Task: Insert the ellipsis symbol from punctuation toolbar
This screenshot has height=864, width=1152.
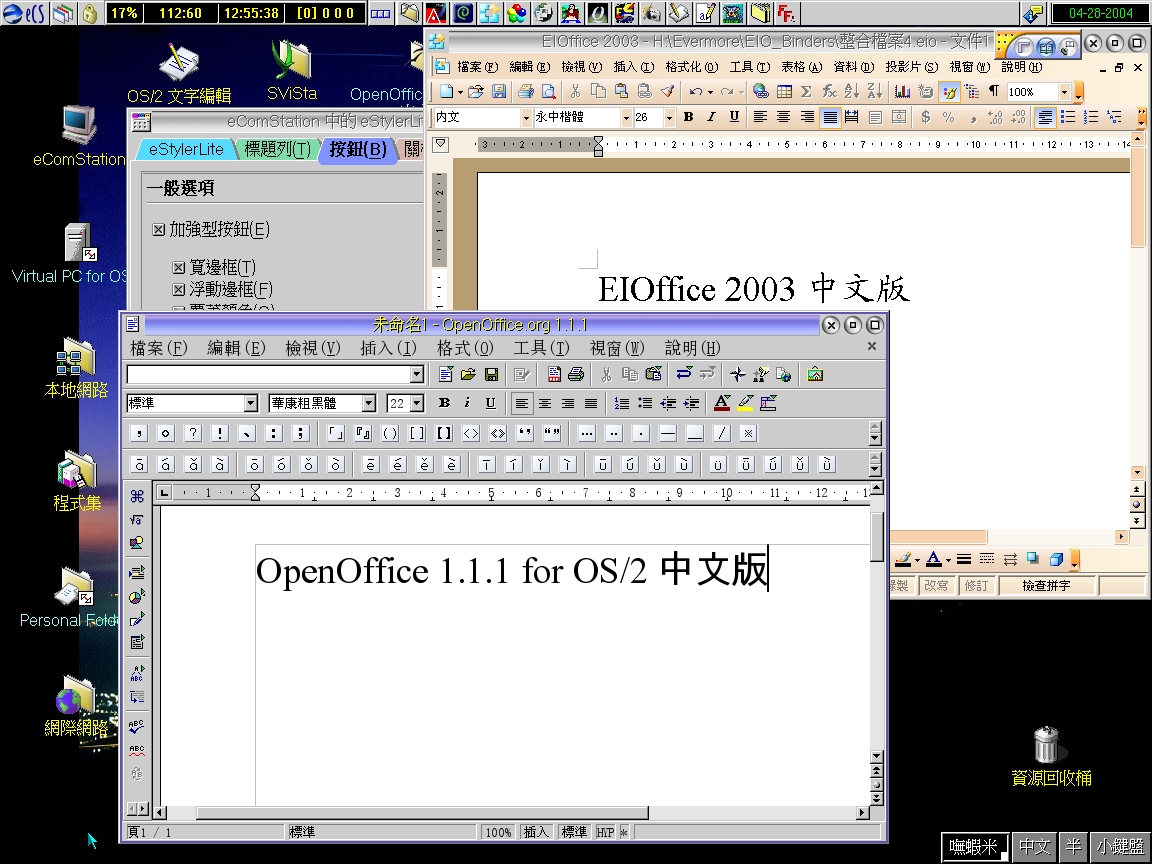Action: point(586,433)
